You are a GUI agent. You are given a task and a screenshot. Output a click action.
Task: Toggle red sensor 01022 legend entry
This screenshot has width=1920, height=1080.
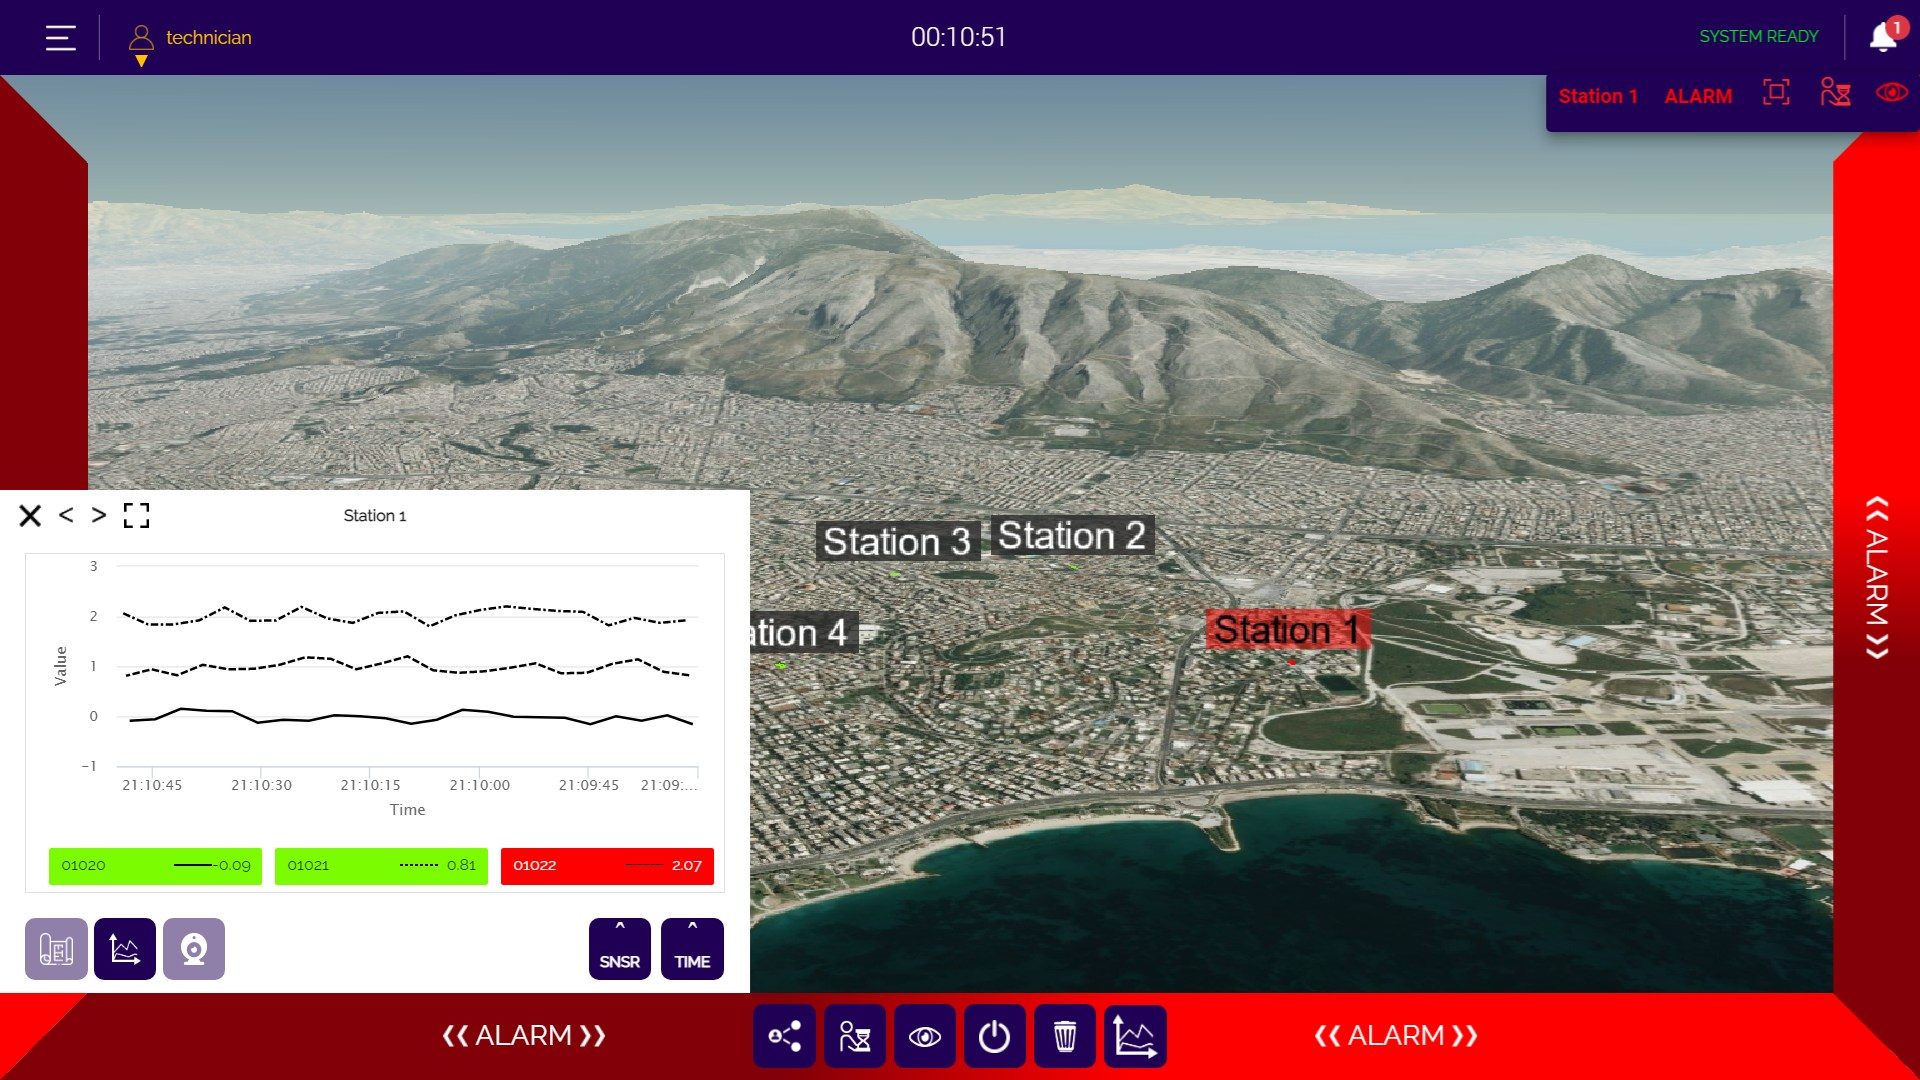607,866
